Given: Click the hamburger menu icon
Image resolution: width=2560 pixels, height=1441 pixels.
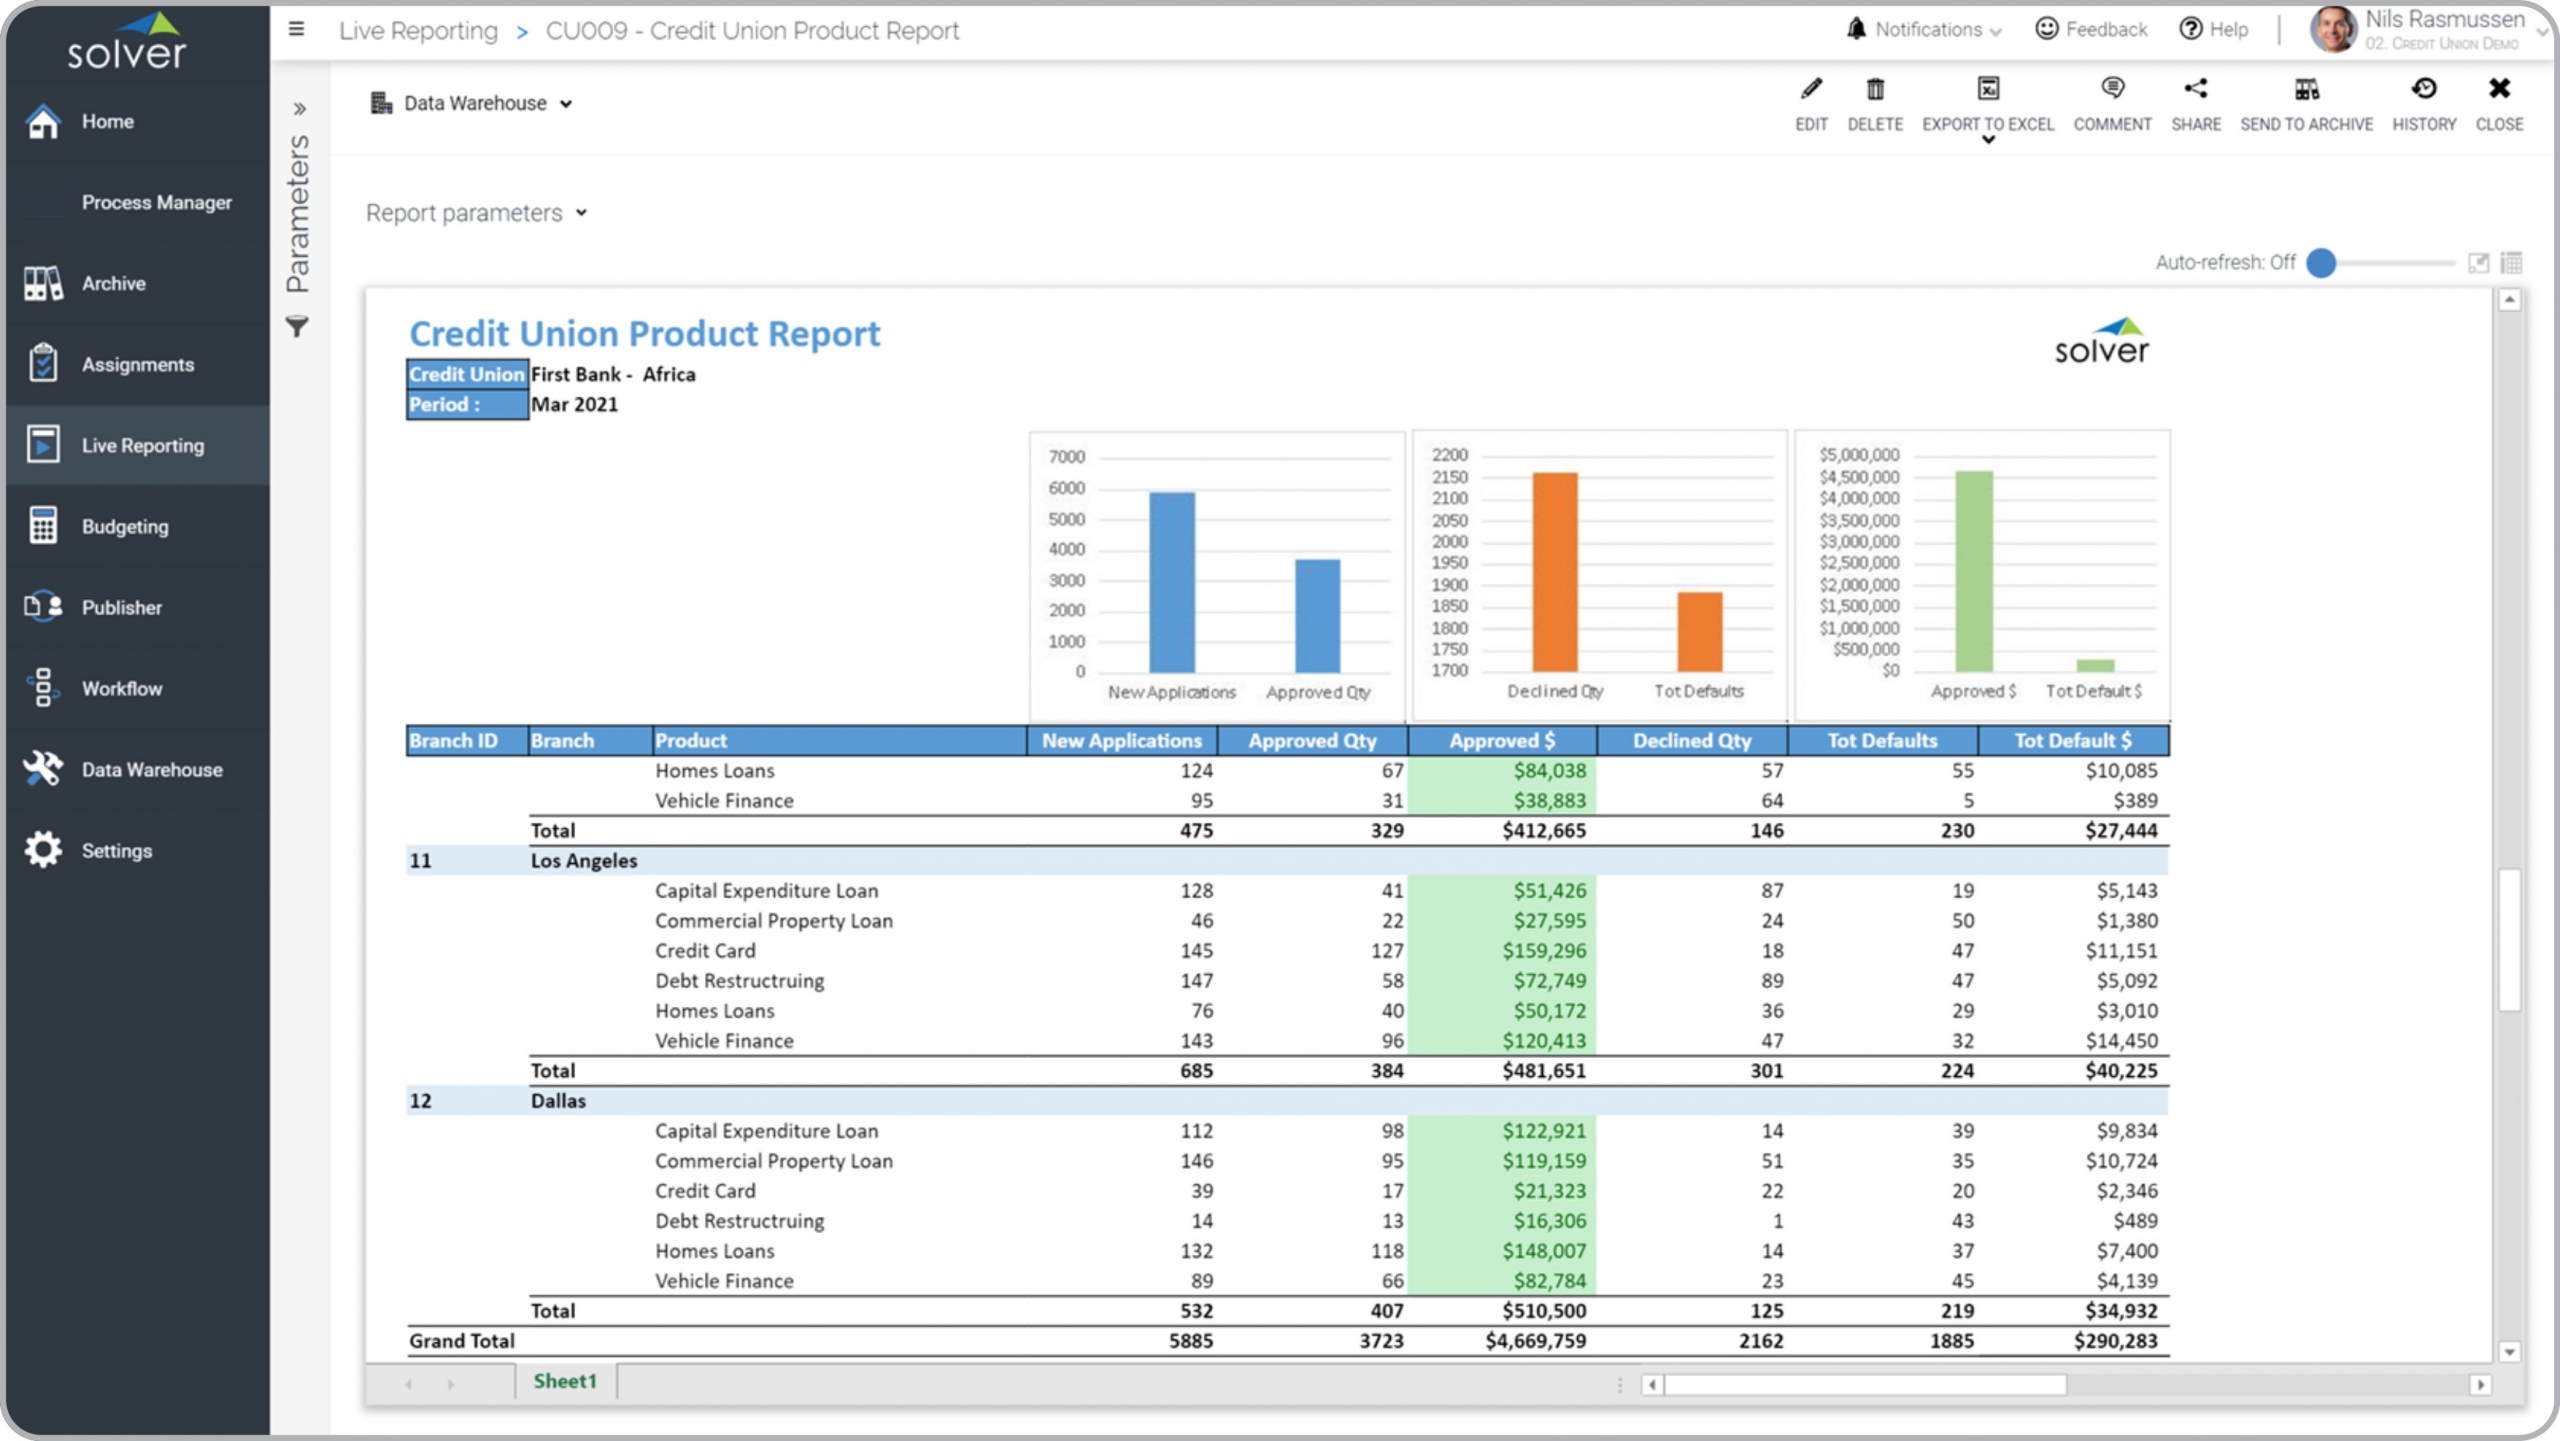Looking at the screenshot, I should coord(296,29).
